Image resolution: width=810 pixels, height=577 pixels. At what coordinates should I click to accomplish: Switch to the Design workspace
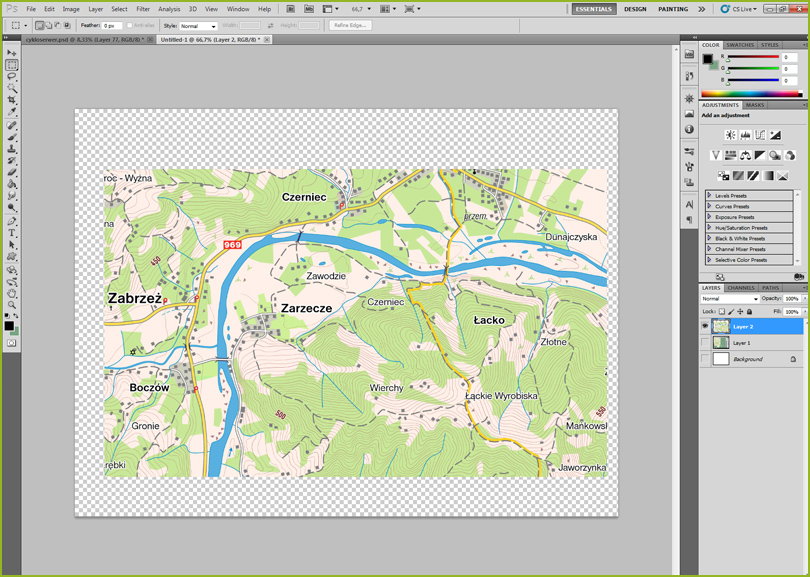(635, 9)
